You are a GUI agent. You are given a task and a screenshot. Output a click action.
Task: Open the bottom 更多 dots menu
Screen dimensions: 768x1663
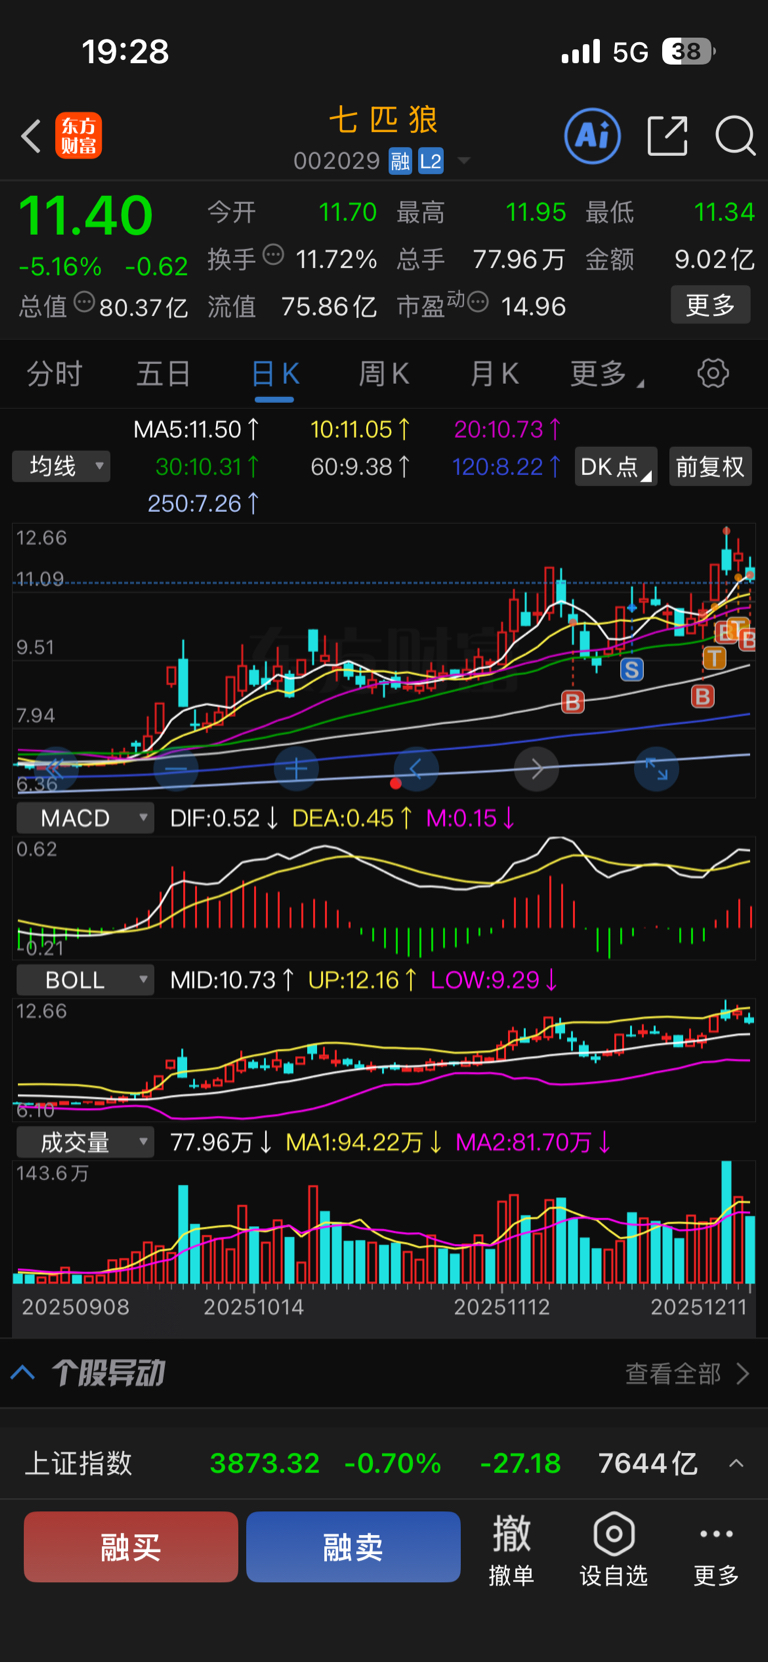pos(716,1550)
